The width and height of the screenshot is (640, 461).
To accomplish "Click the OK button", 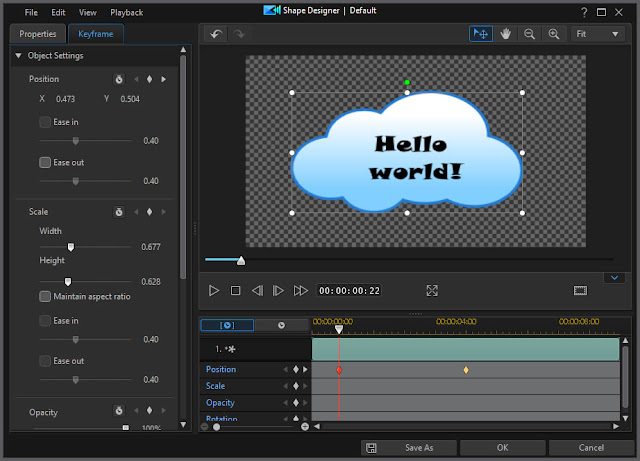I will (x=502, y=448).
